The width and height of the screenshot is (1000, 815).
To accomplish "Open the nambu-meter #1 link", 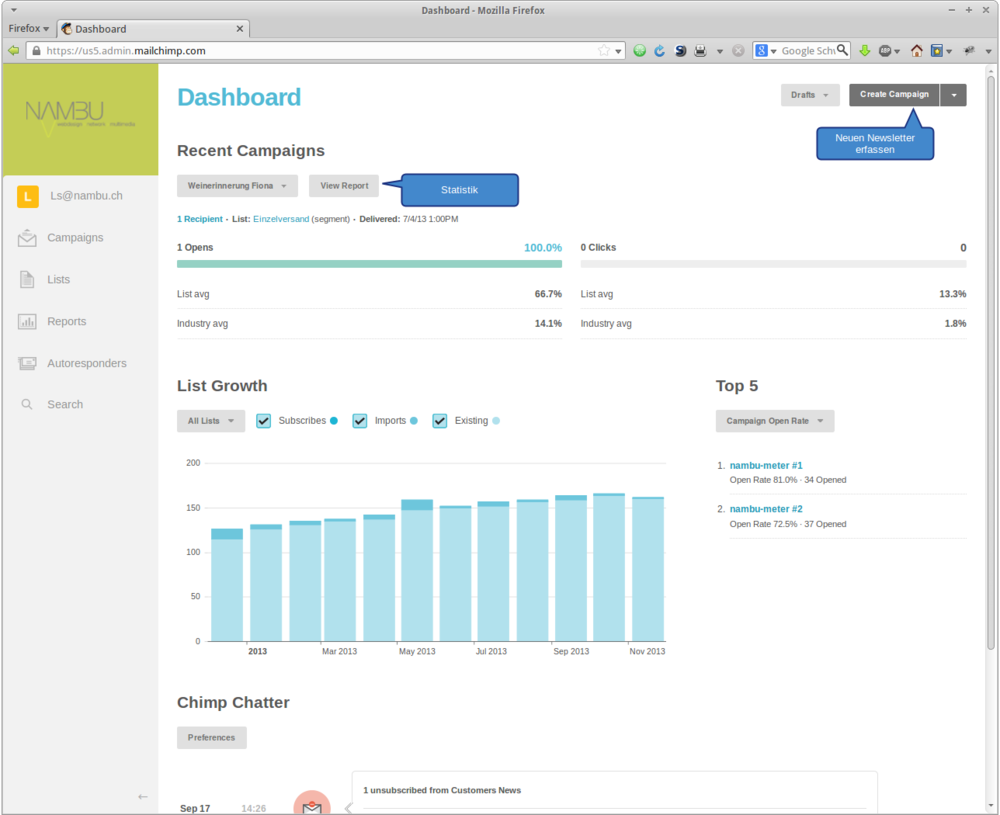I will click(766, 466).
